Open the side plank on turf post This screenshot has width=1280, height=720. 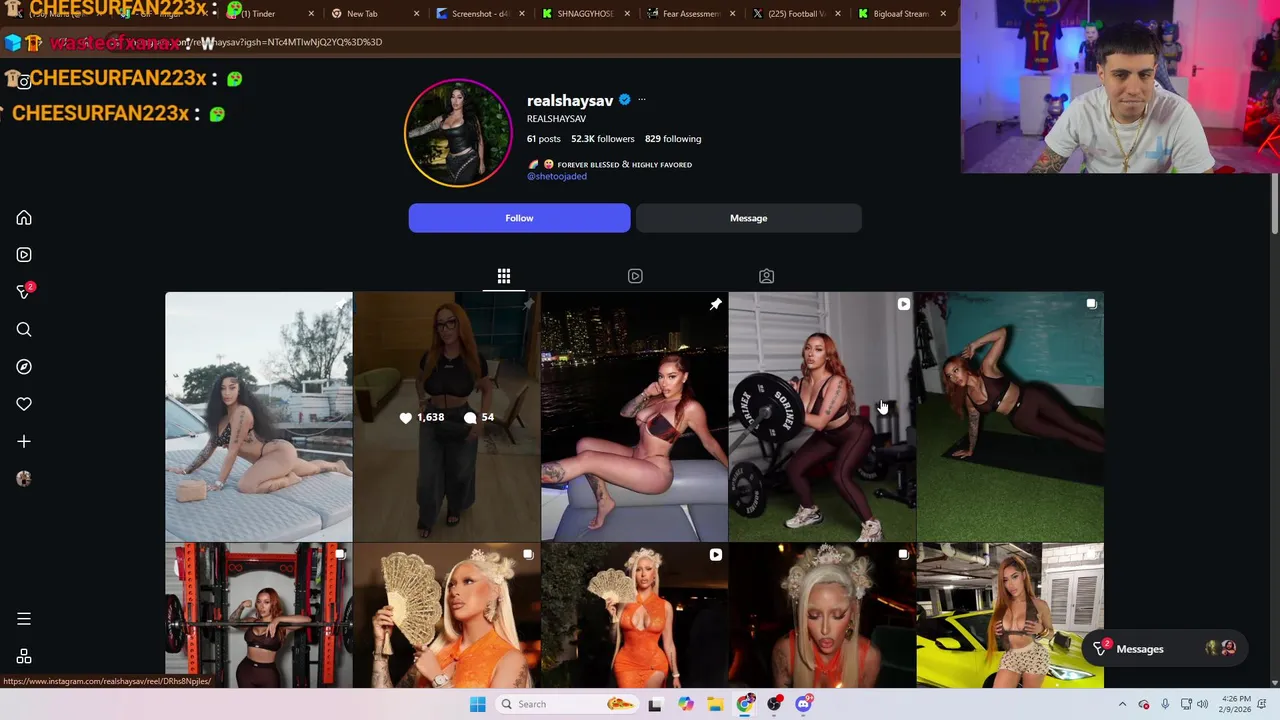pos(1010,416)
